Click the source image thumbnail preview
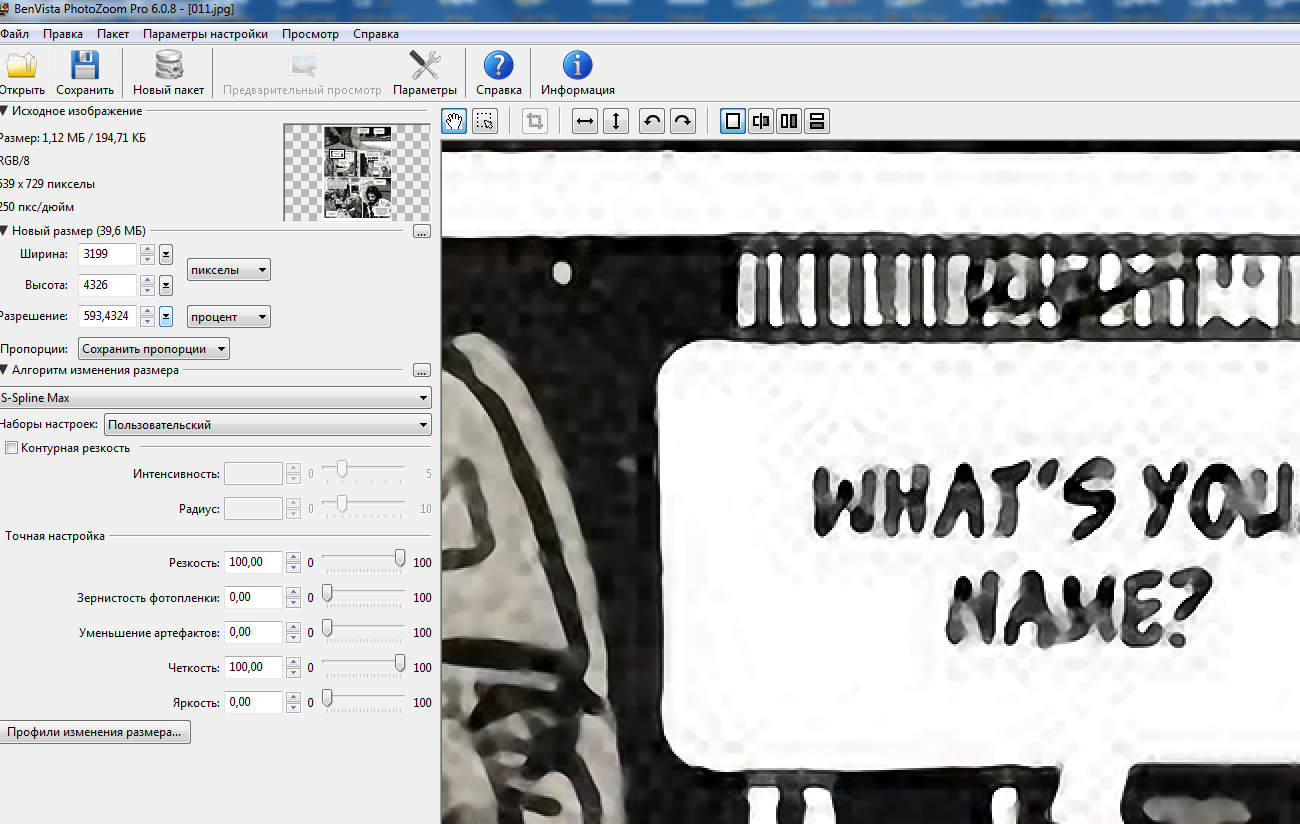The width and height of the screenshot is (1300, 824). 357,172
